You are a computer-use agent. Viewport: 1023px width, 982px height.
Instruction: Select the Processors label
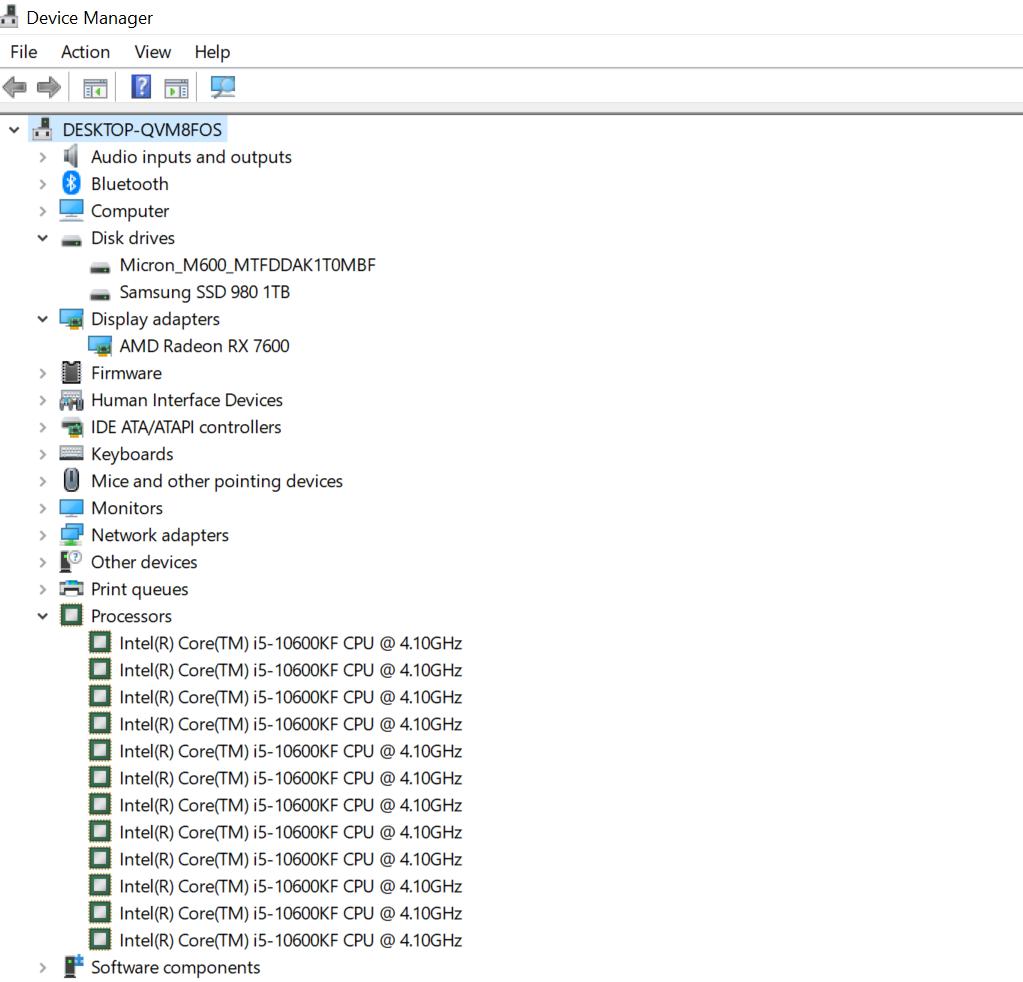point(131,616)
